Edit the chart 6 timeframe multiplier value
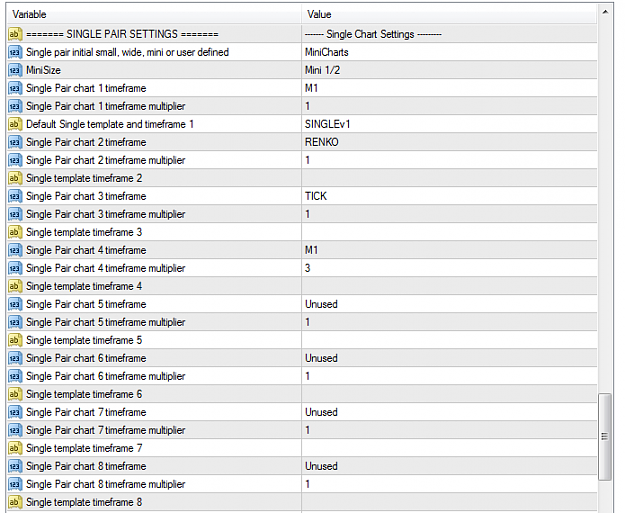This screenshot has height=513, width=625. (449, 376)
